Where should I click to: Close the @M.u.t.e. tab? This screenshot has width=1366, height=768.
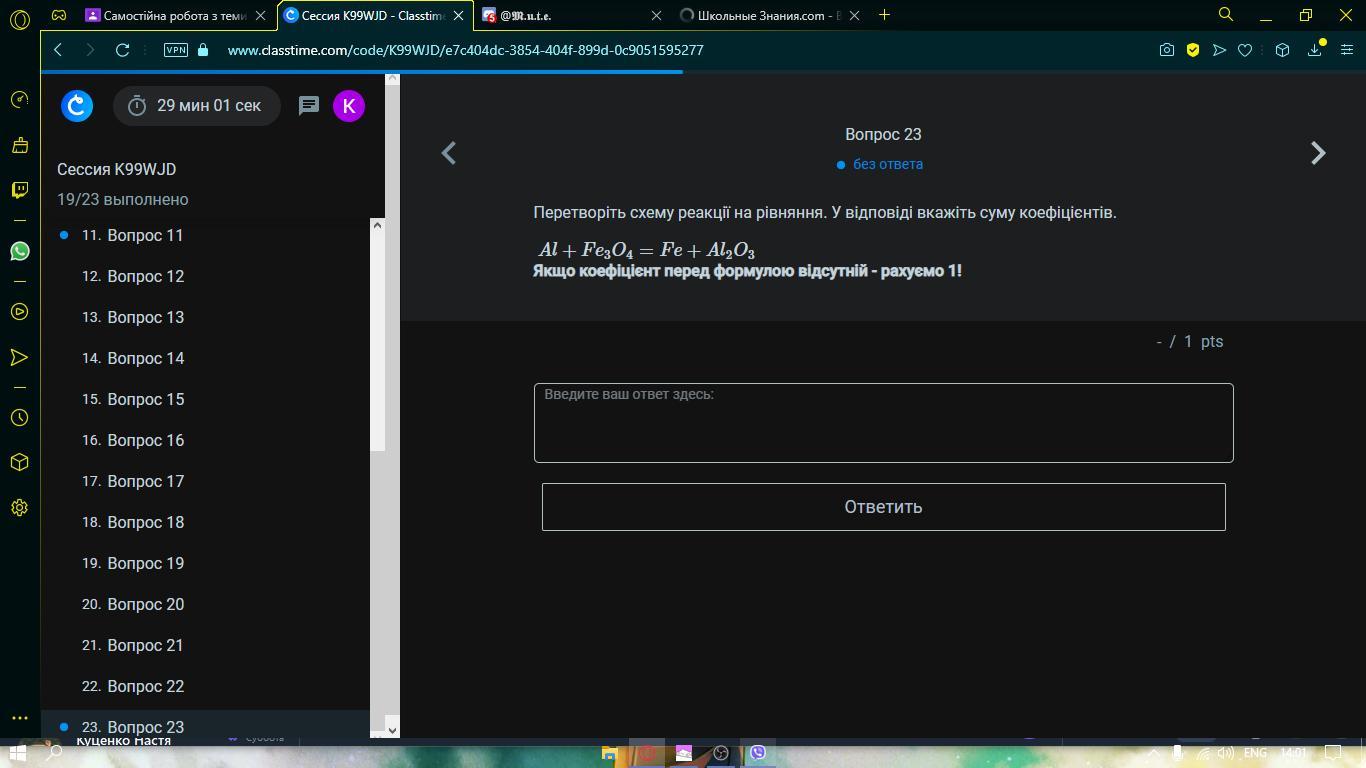coord(656,15)
